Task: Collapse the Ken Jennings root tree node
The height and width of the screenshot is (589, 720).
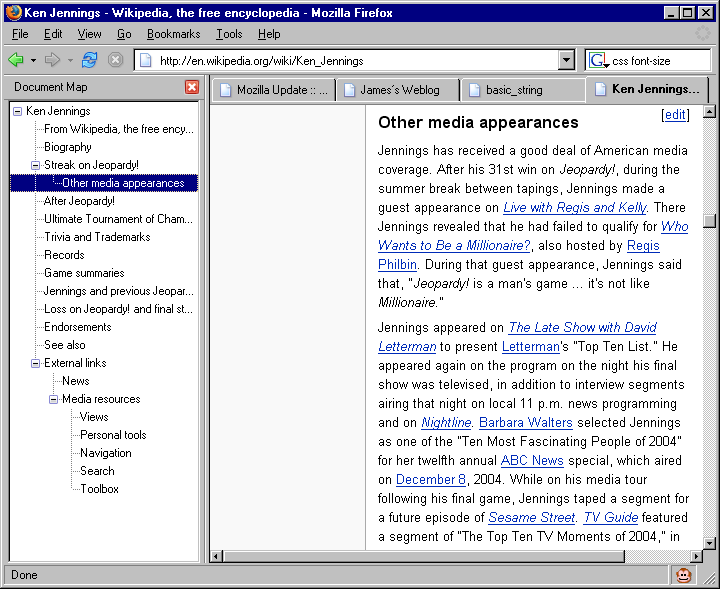Action: (17, 111)
